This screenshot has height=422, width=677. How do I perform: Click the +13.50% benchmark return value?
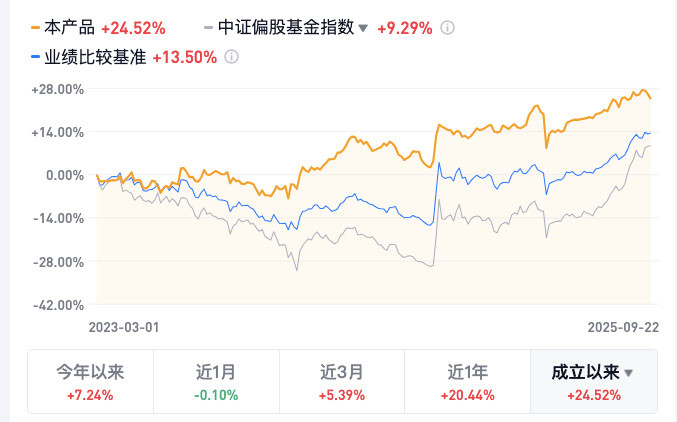tap(184, 57)
